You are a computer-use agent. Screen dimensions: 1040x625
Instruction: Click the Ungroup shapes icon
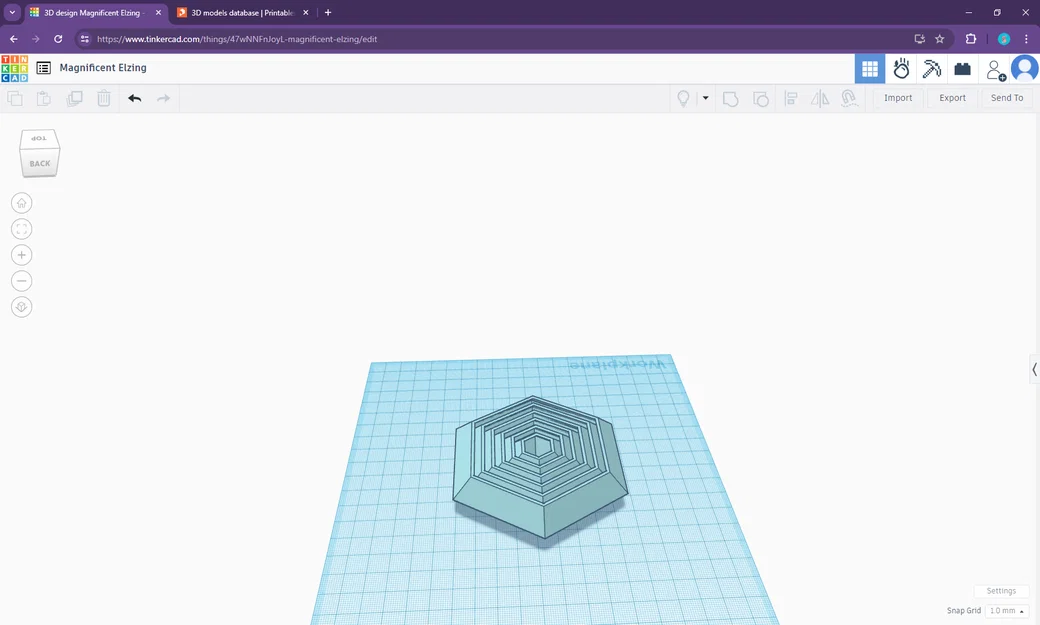pyautogui.click(x=761, y=99)
